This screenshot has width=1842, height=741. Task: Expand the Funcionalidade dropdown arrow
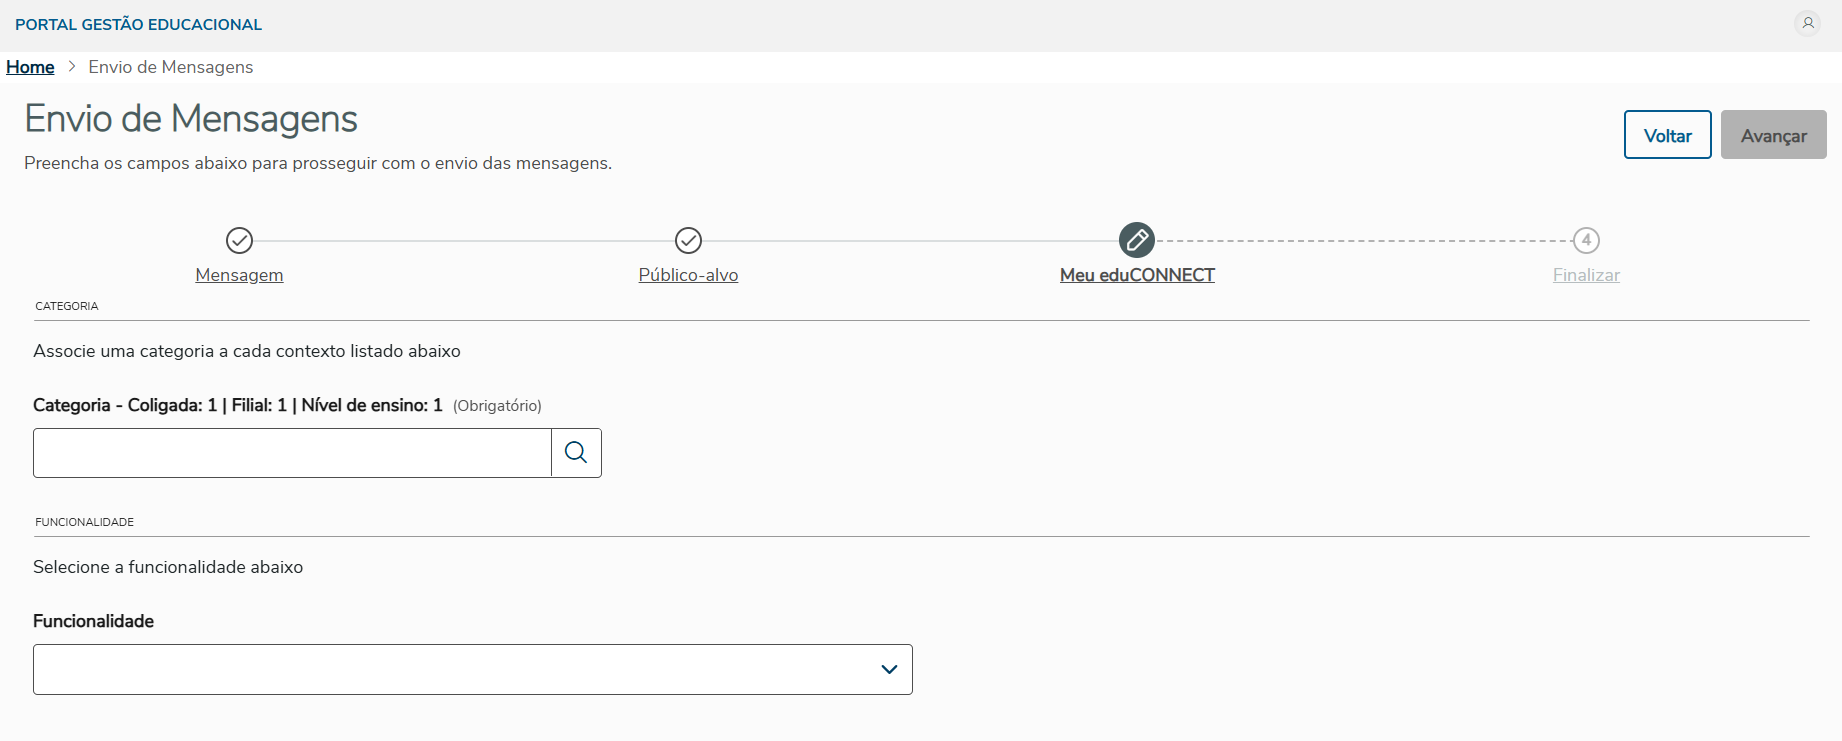coord(889,669)
